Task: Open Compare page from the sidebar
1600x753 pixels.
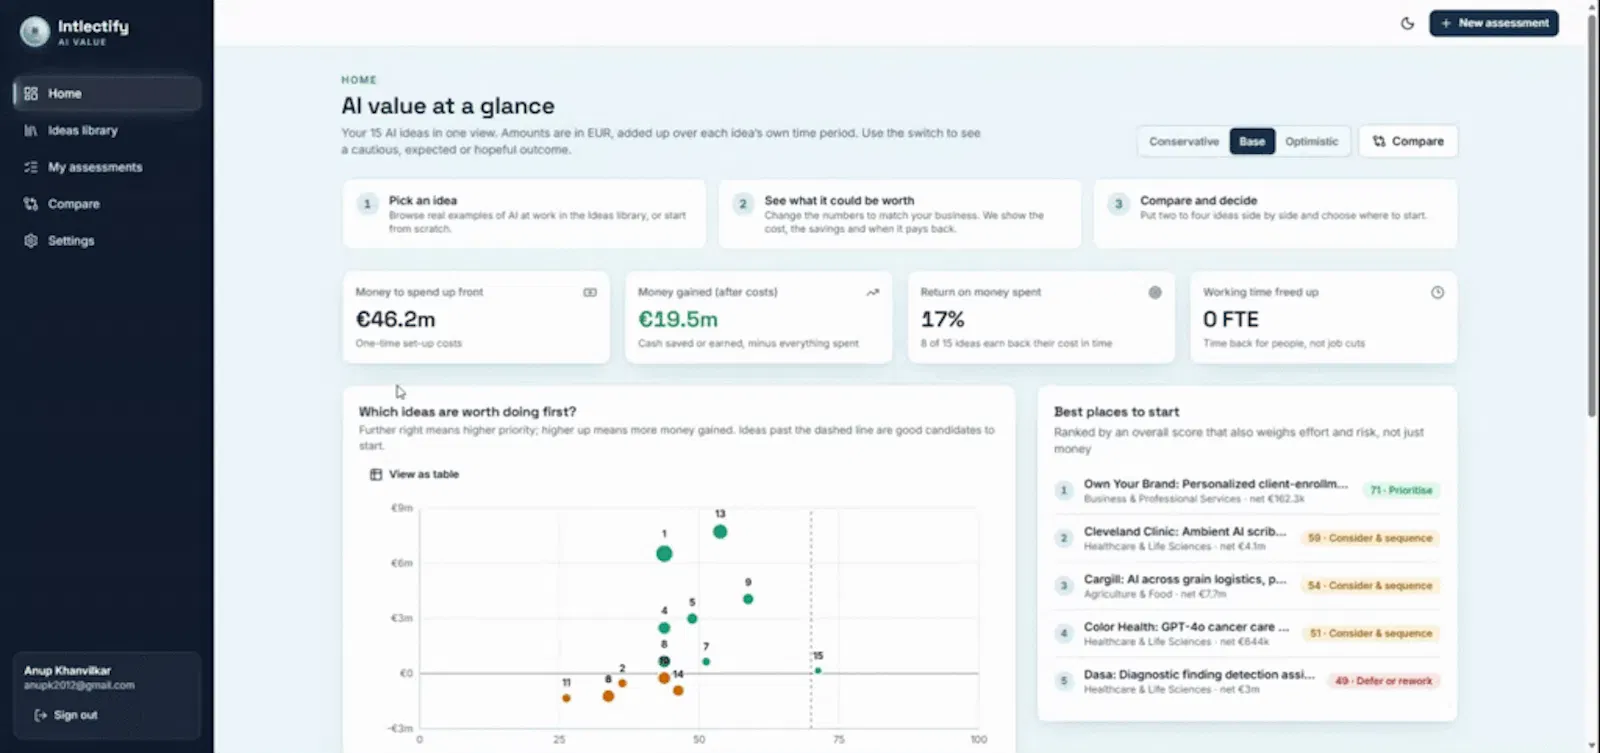Action: 107,204
